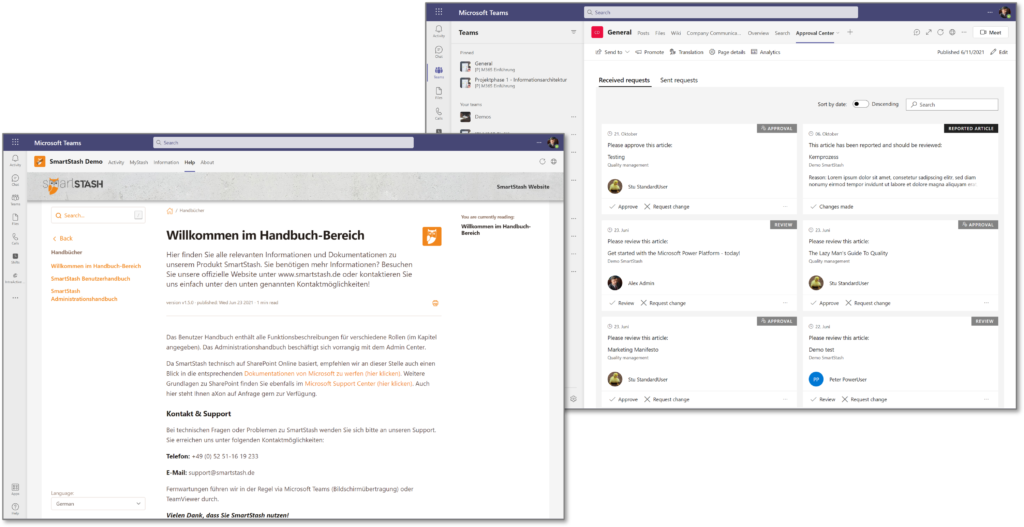Open Calls in the back Teams window

coord(439,114)
